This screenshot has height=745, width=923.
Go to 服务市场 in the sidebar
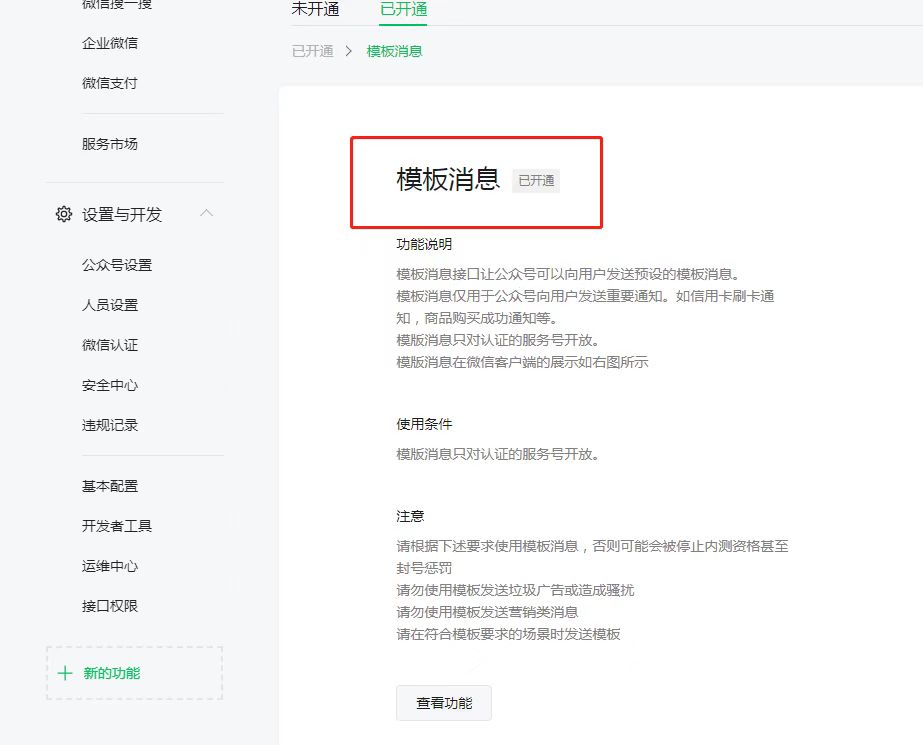(110, 144)
